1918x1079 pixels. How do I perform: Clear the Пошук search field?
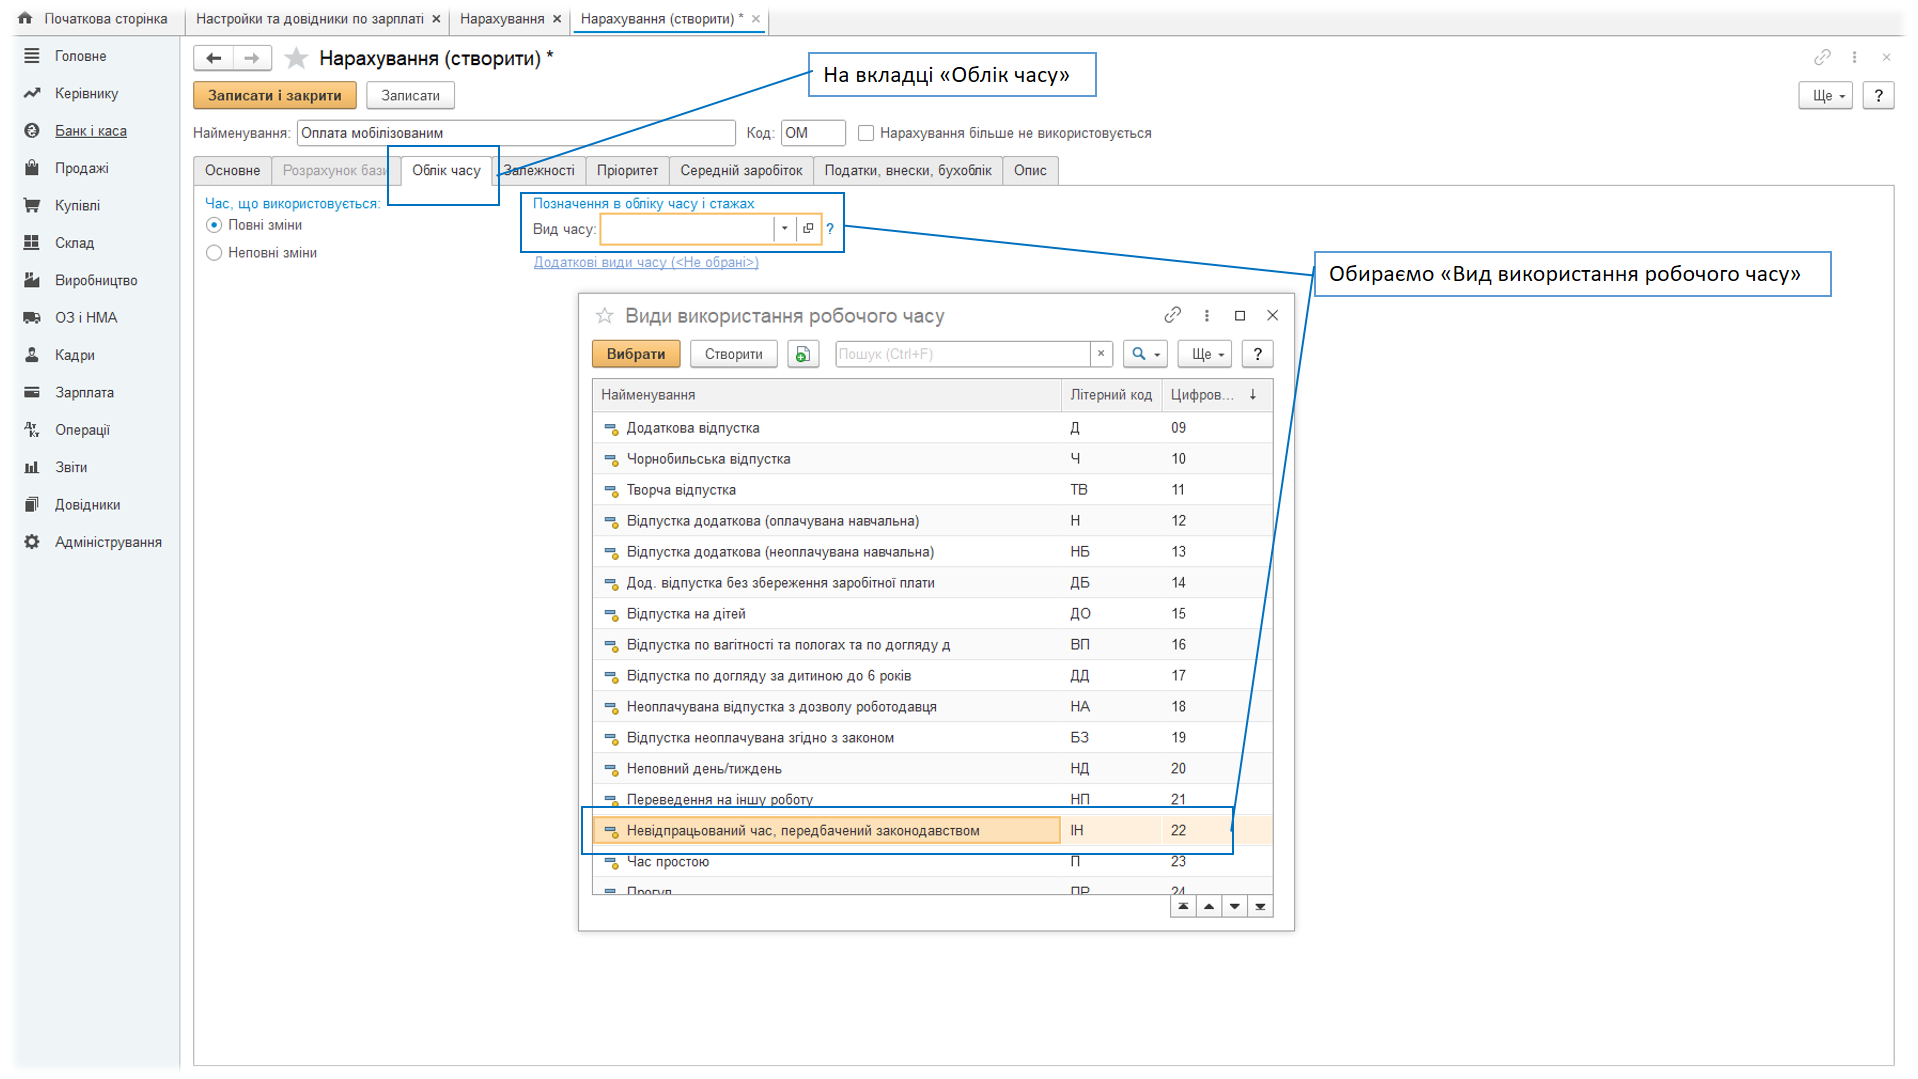[x=1101, y=354]
